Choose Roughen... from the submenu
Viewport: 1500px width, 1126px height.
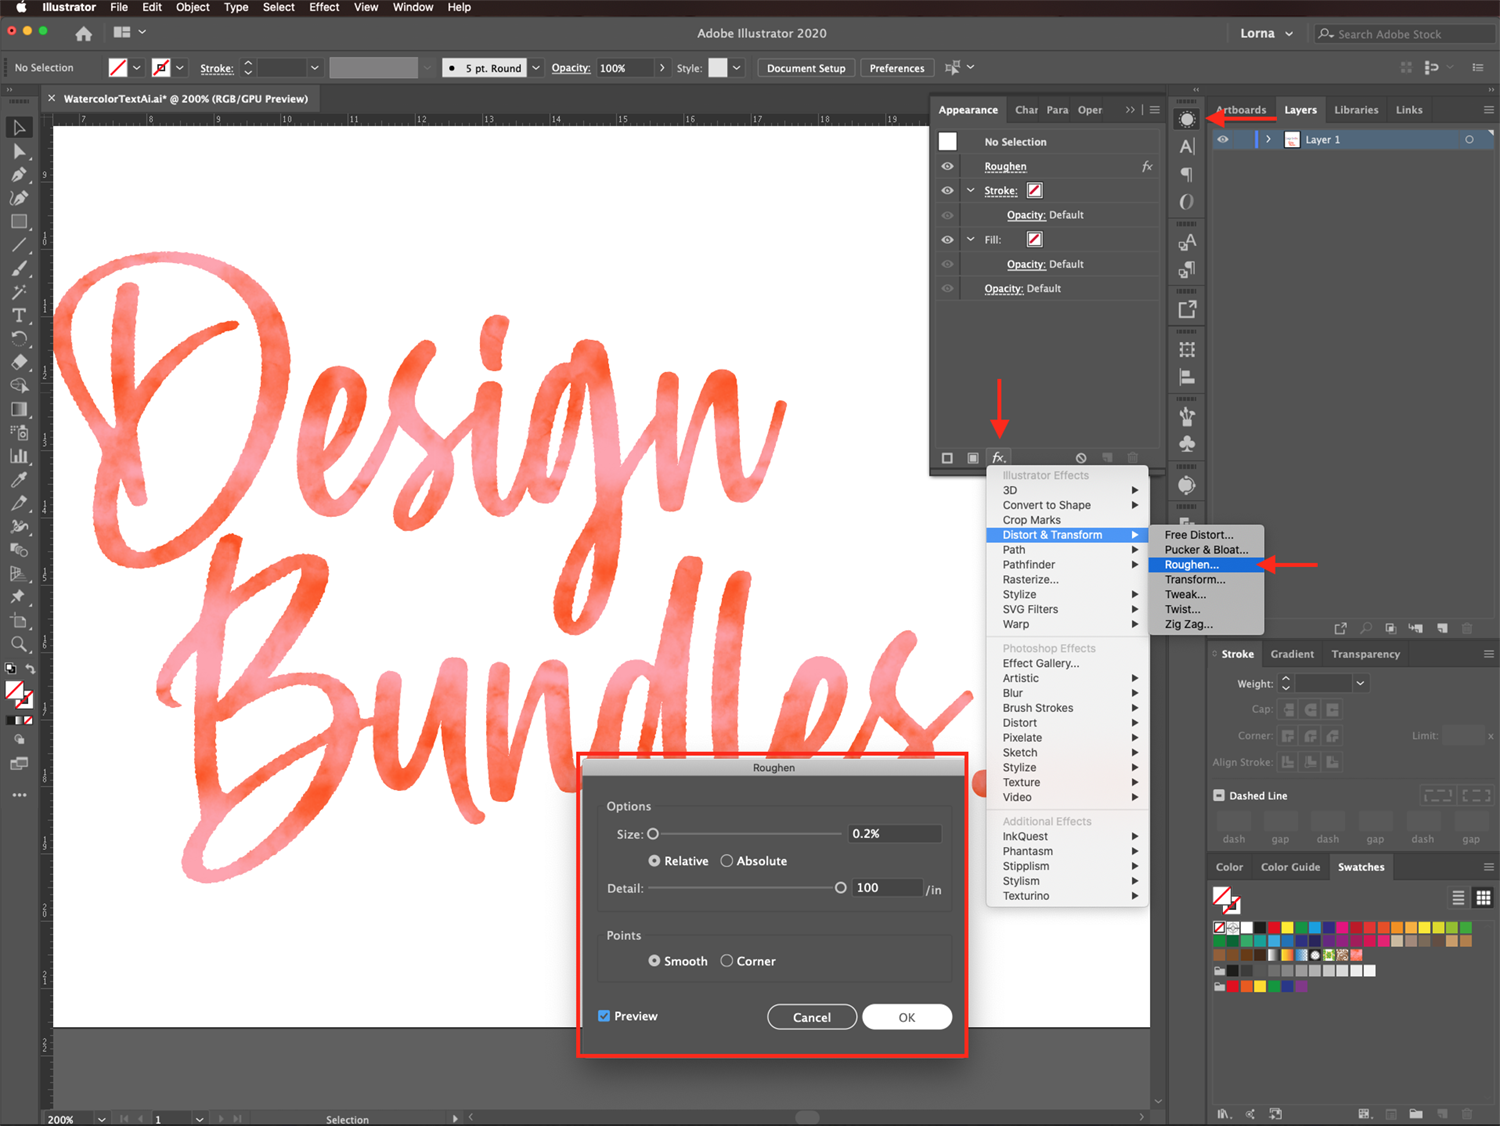pyautogui.click(x=1207, y=565)
